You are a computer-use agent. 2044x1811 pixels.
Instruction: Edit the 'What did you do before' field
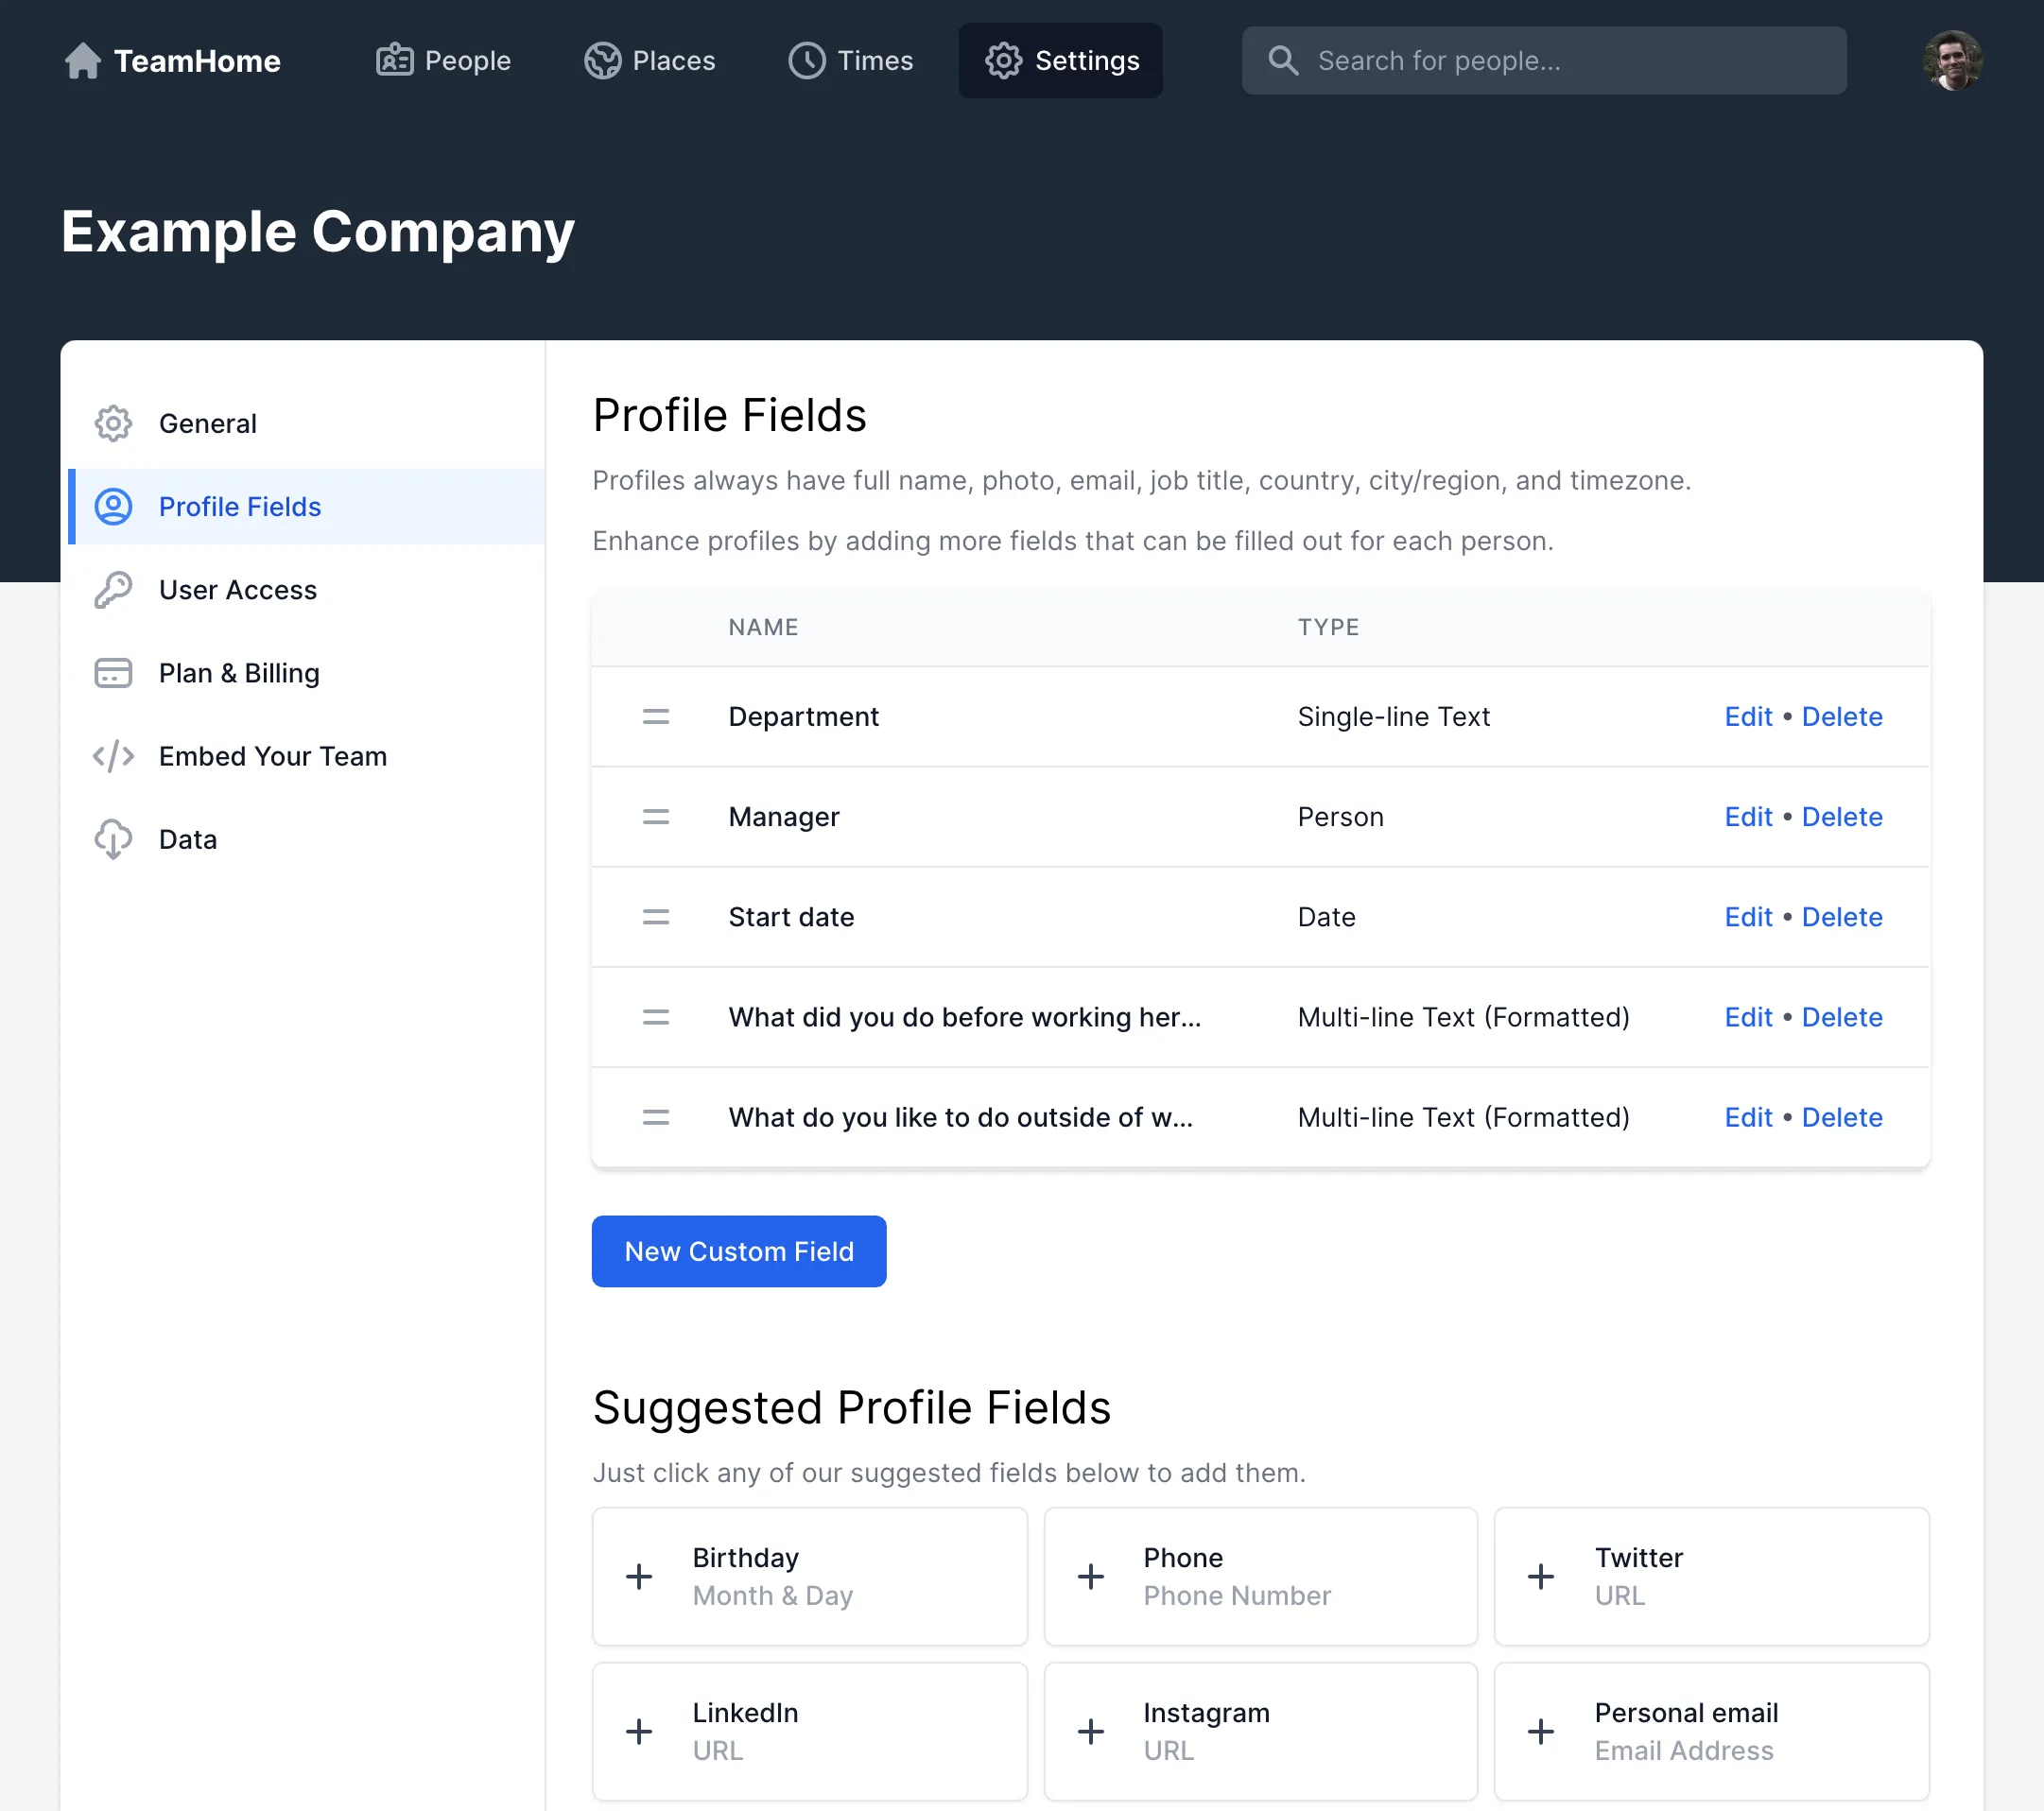1748,1017
